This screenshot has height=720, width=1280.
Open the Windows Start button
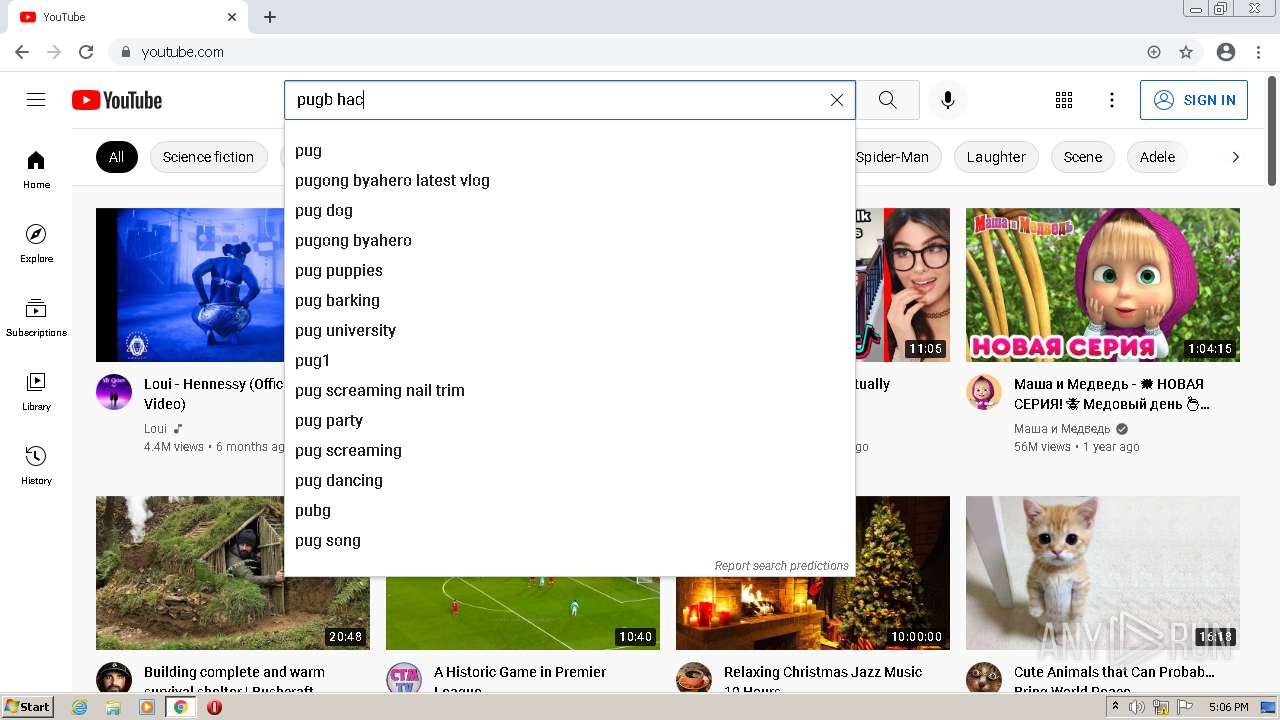tap(27, 707)
